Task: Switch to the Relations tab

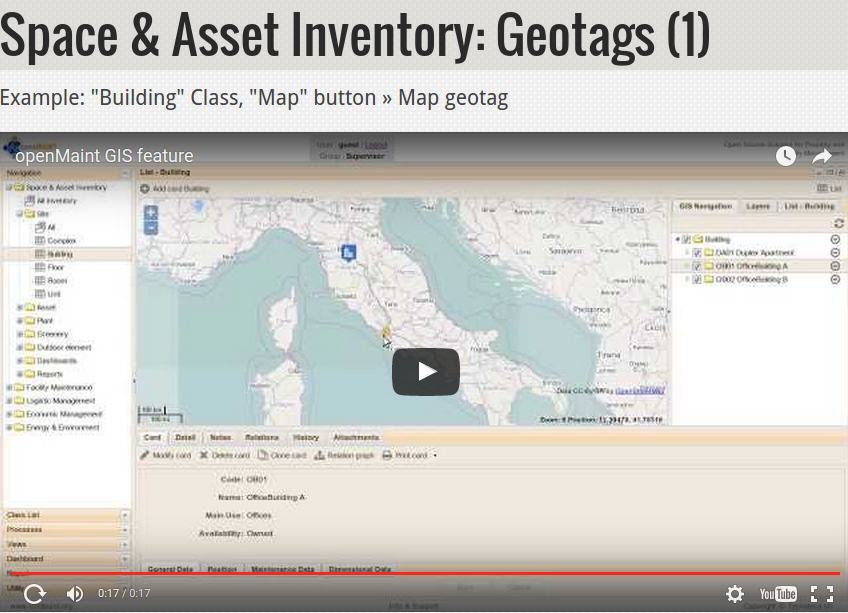Action: (262, 437)
